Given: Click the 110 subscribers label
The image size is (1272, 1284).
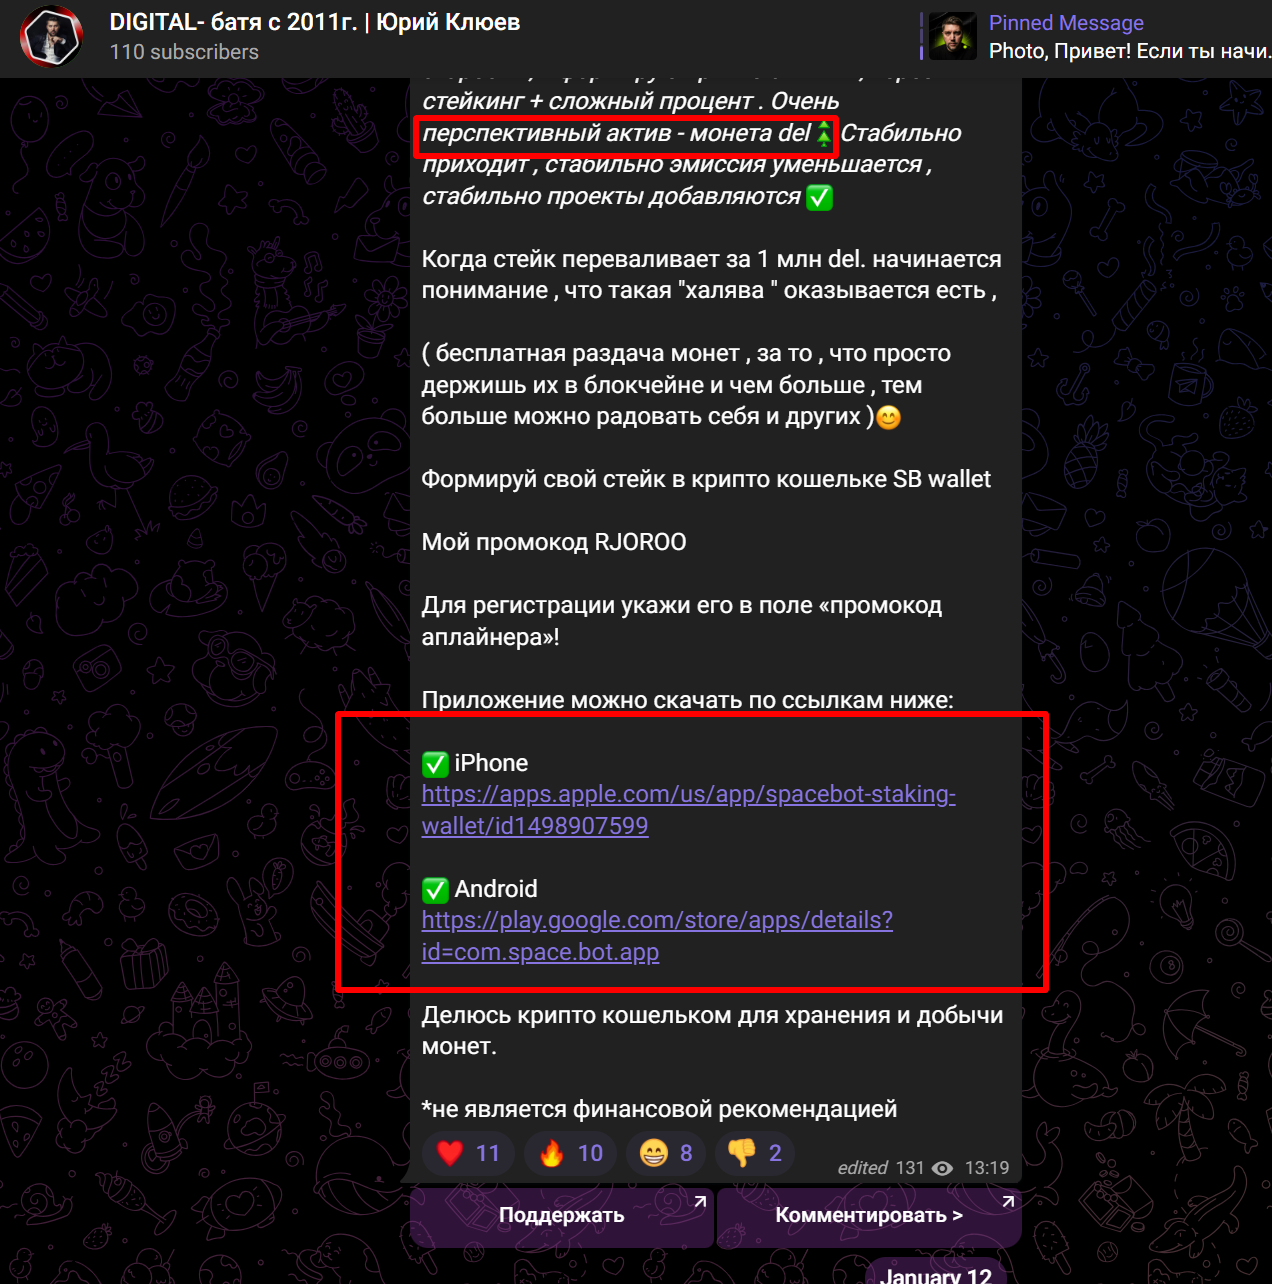Looking at the screenshot, I should click(x=184, y=52).
